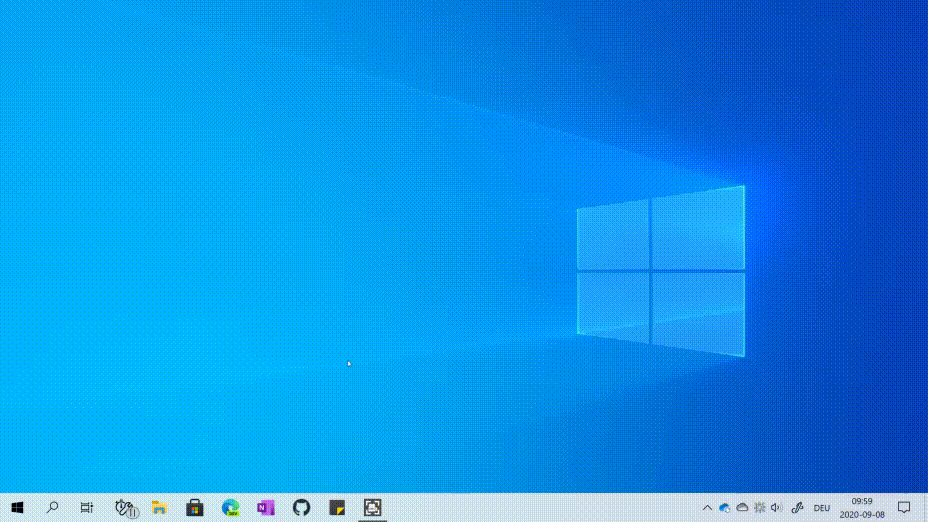Open the Action Center notifications
928x522 pixels.
click(x=904, y=508)
